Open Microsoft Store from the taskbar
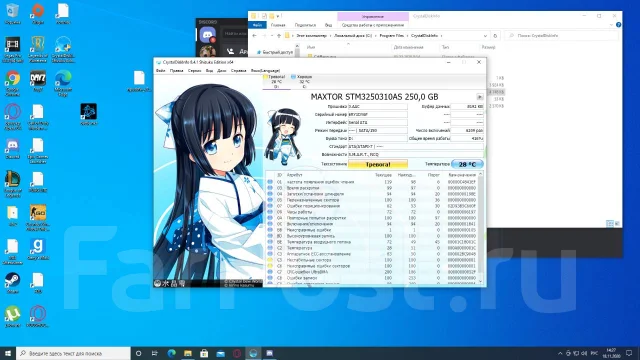Viewport: 640px width, 360px height. (x=204, y=353)
